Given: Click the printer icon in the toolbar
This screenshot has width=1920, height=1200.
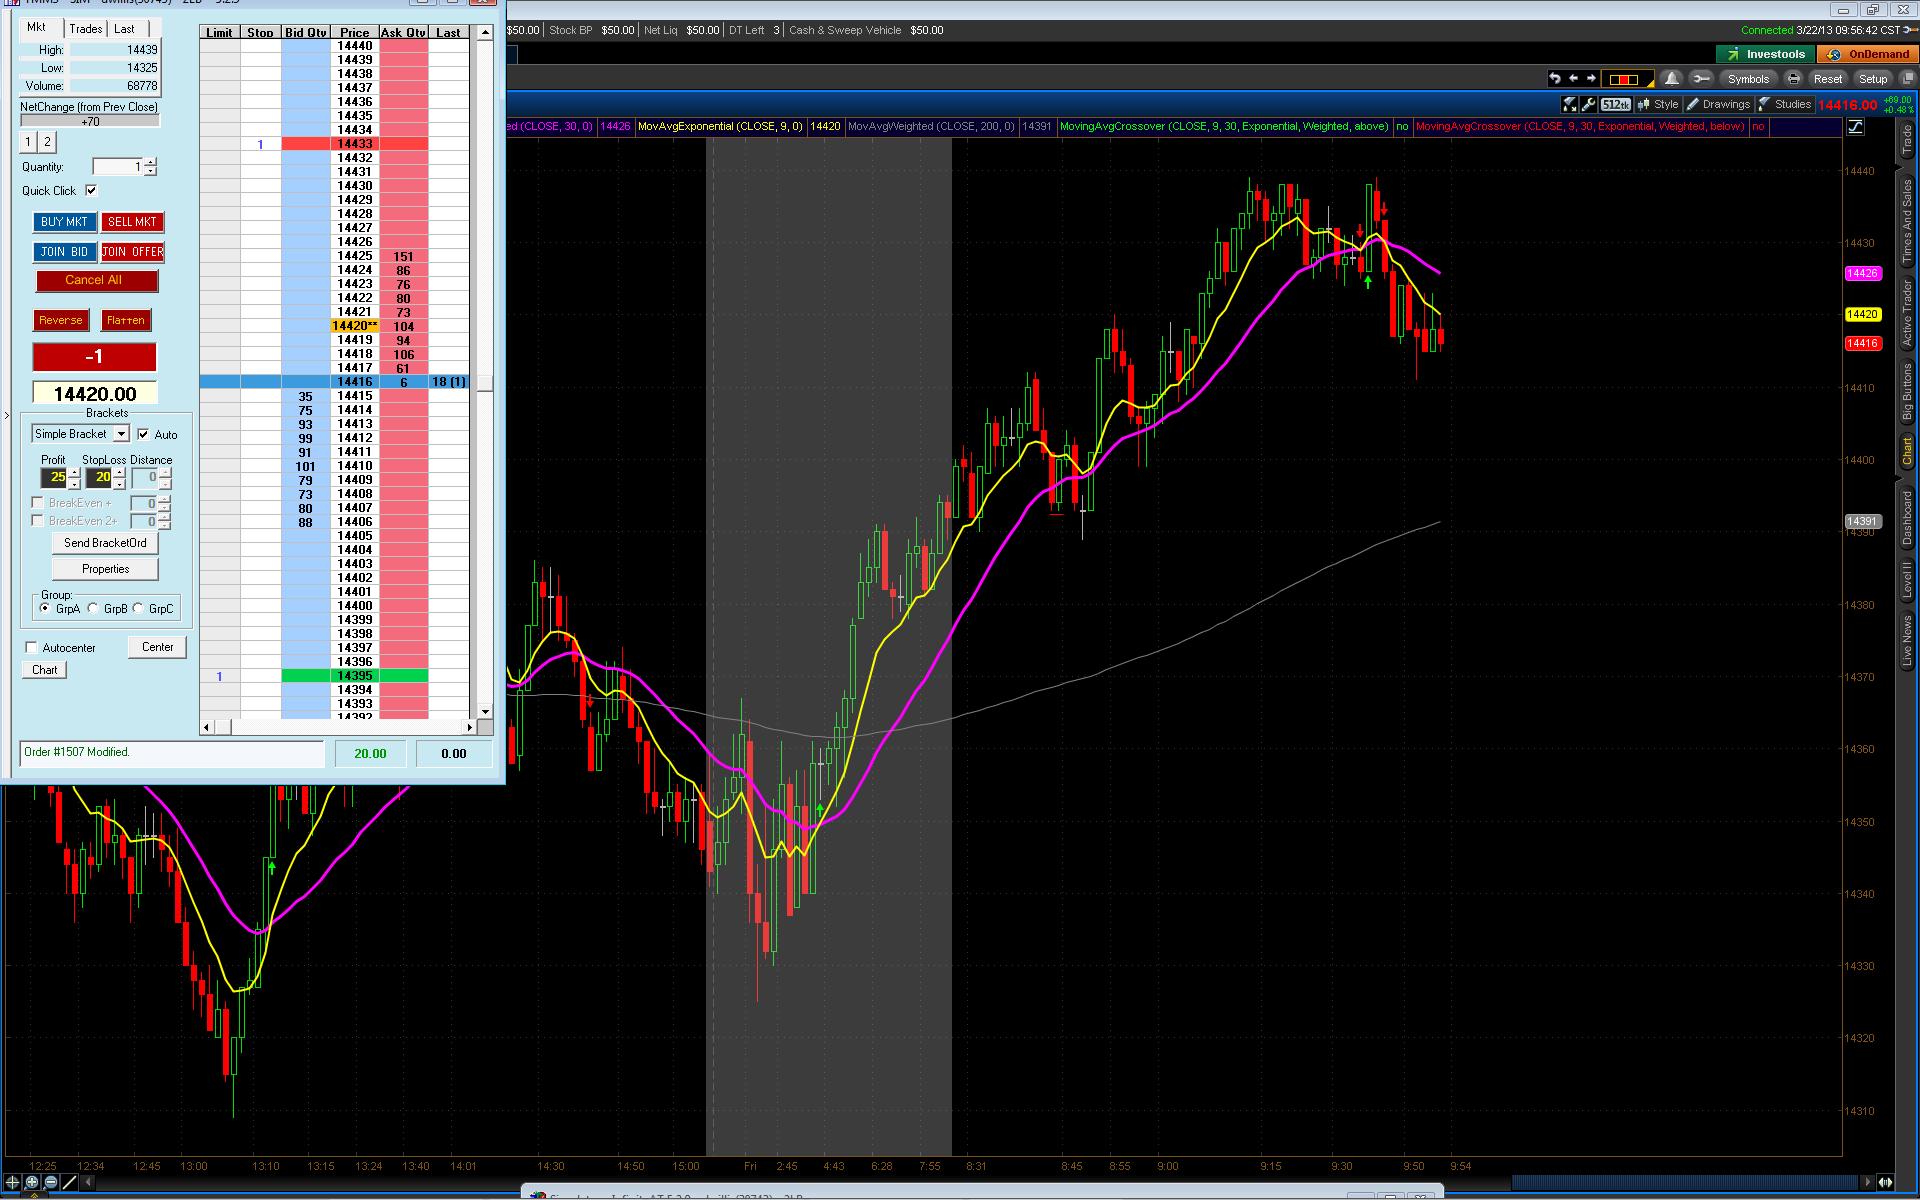Looking at the screenshot, I should [x=1794, y=79].
